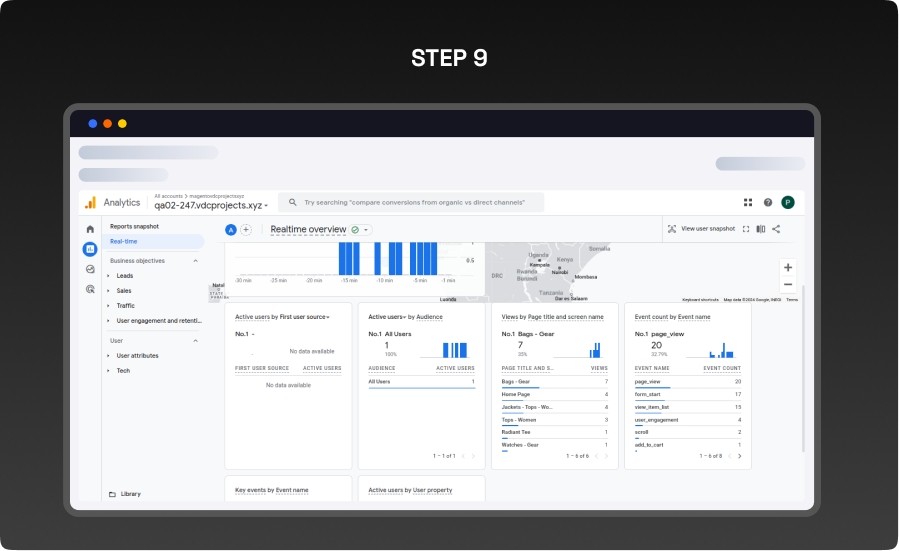Collapse the Business objectives section
This screenshot has height=551, width=899.
coord(195,261)
